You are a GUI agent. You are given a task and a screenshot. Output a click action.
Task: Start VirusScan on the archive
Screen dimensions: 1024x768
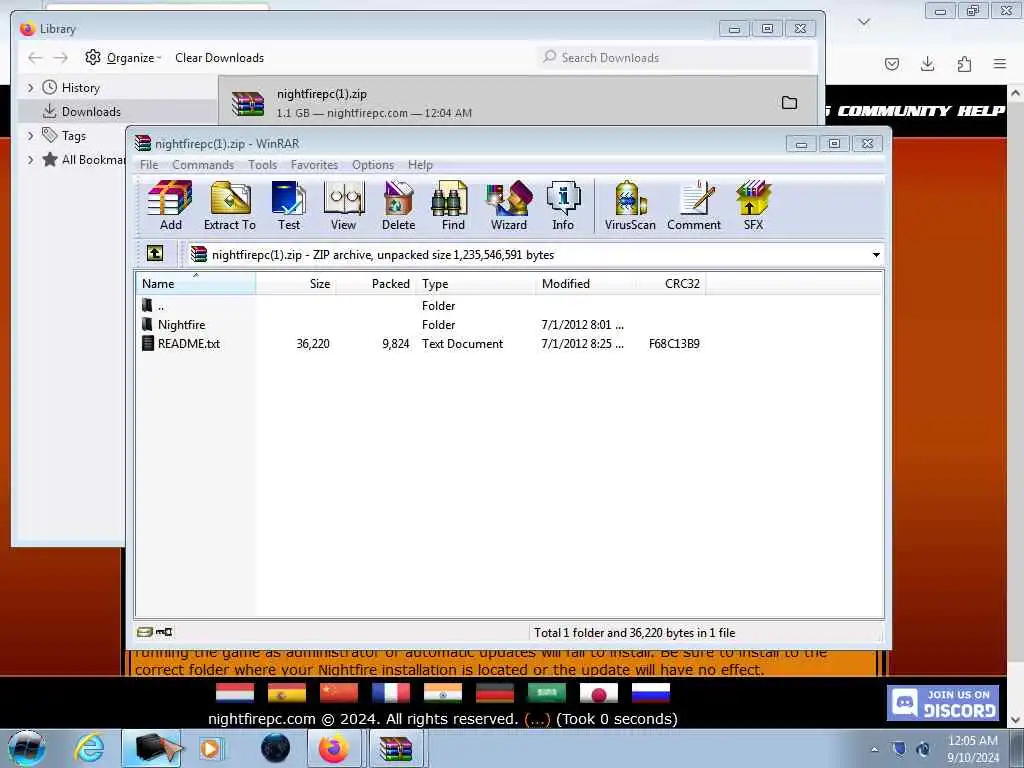[x=630, y=206]
